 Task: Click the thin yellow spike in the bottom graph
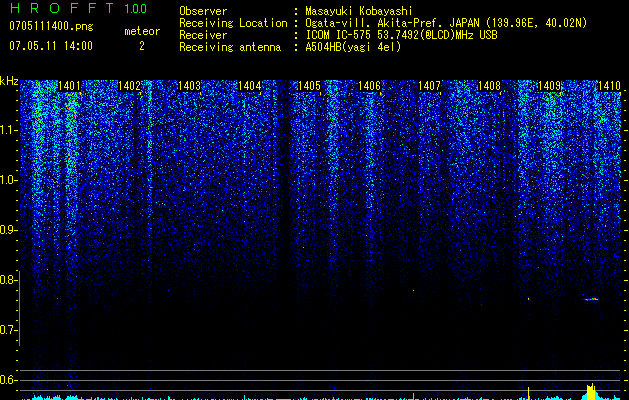(528, 393)
